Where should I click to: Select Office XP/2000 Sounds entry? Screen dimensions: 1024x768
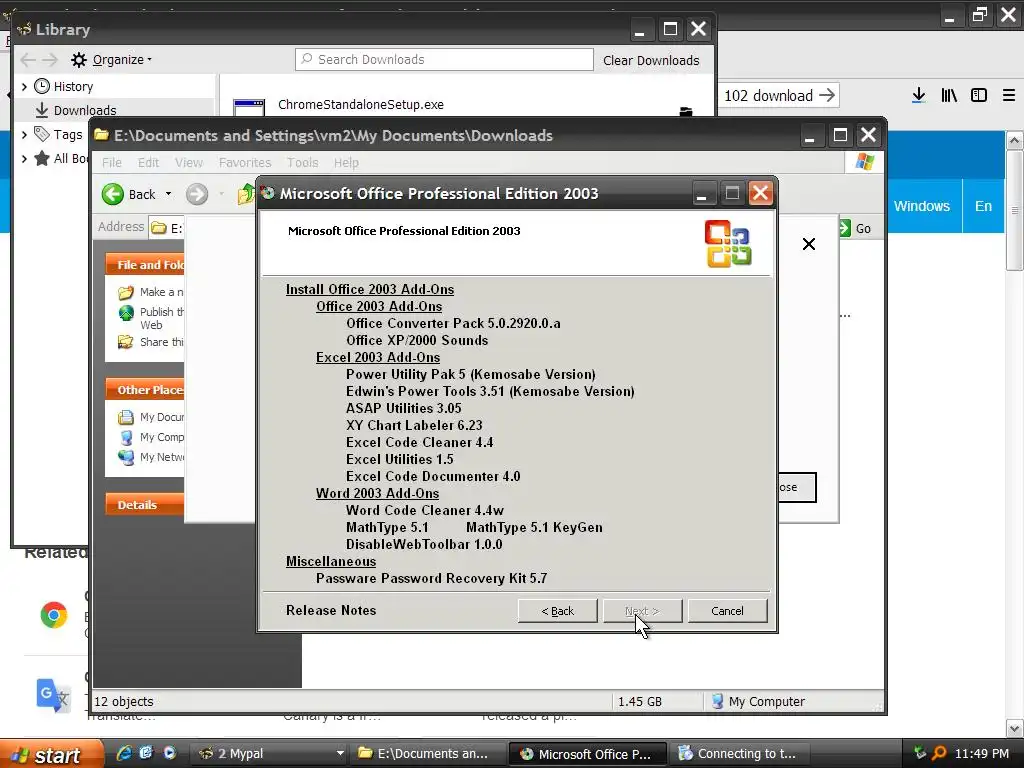(417, 340)
